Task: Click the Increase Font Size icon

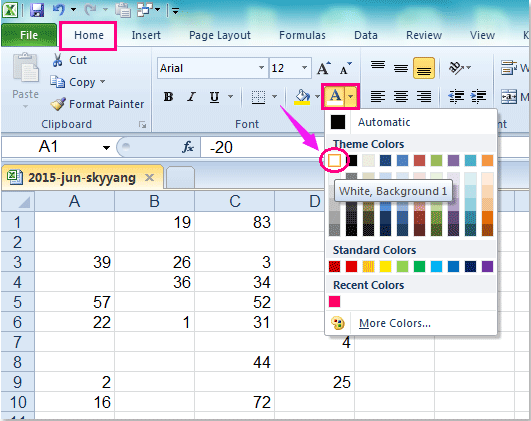Action: pyautogui.click(x=324, y=68)
